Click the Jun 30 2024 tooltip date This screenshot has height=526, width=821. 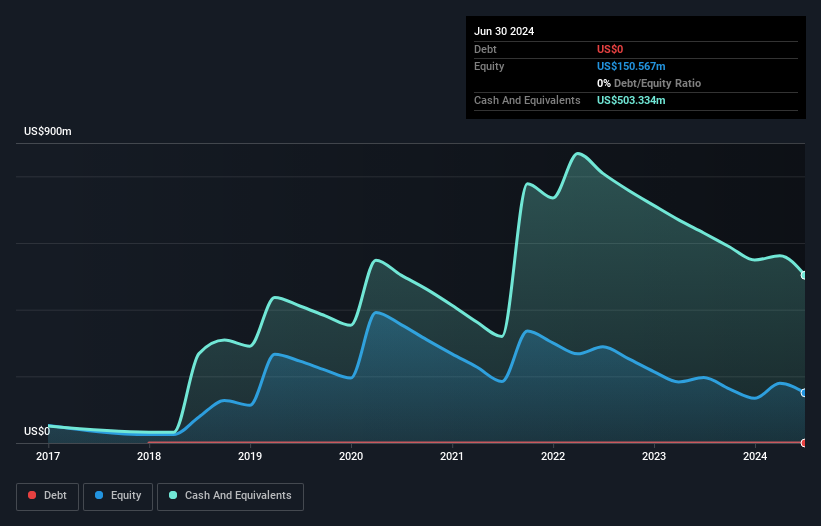pyautogui.click(x=504, y=31)
